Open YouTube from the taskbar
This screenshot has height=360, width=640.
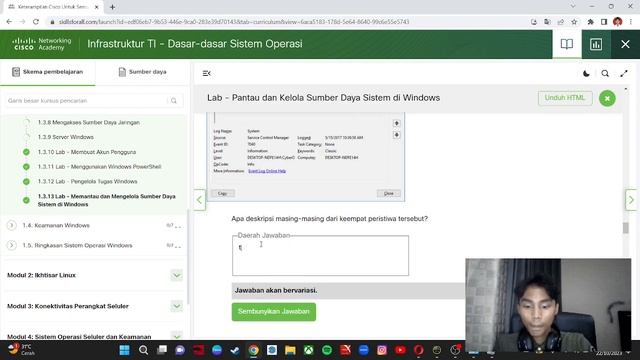[400, 350]
